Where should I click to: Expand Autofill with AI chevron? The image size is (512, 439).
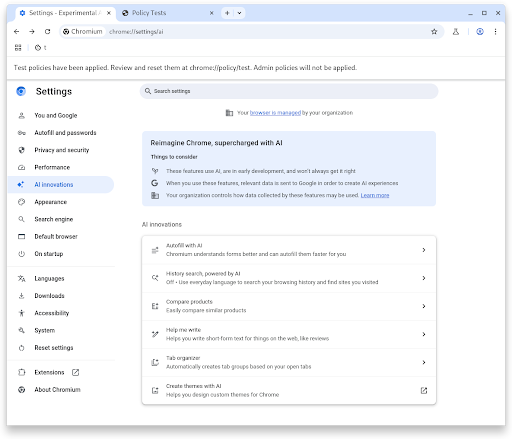[x=424, y=250]
